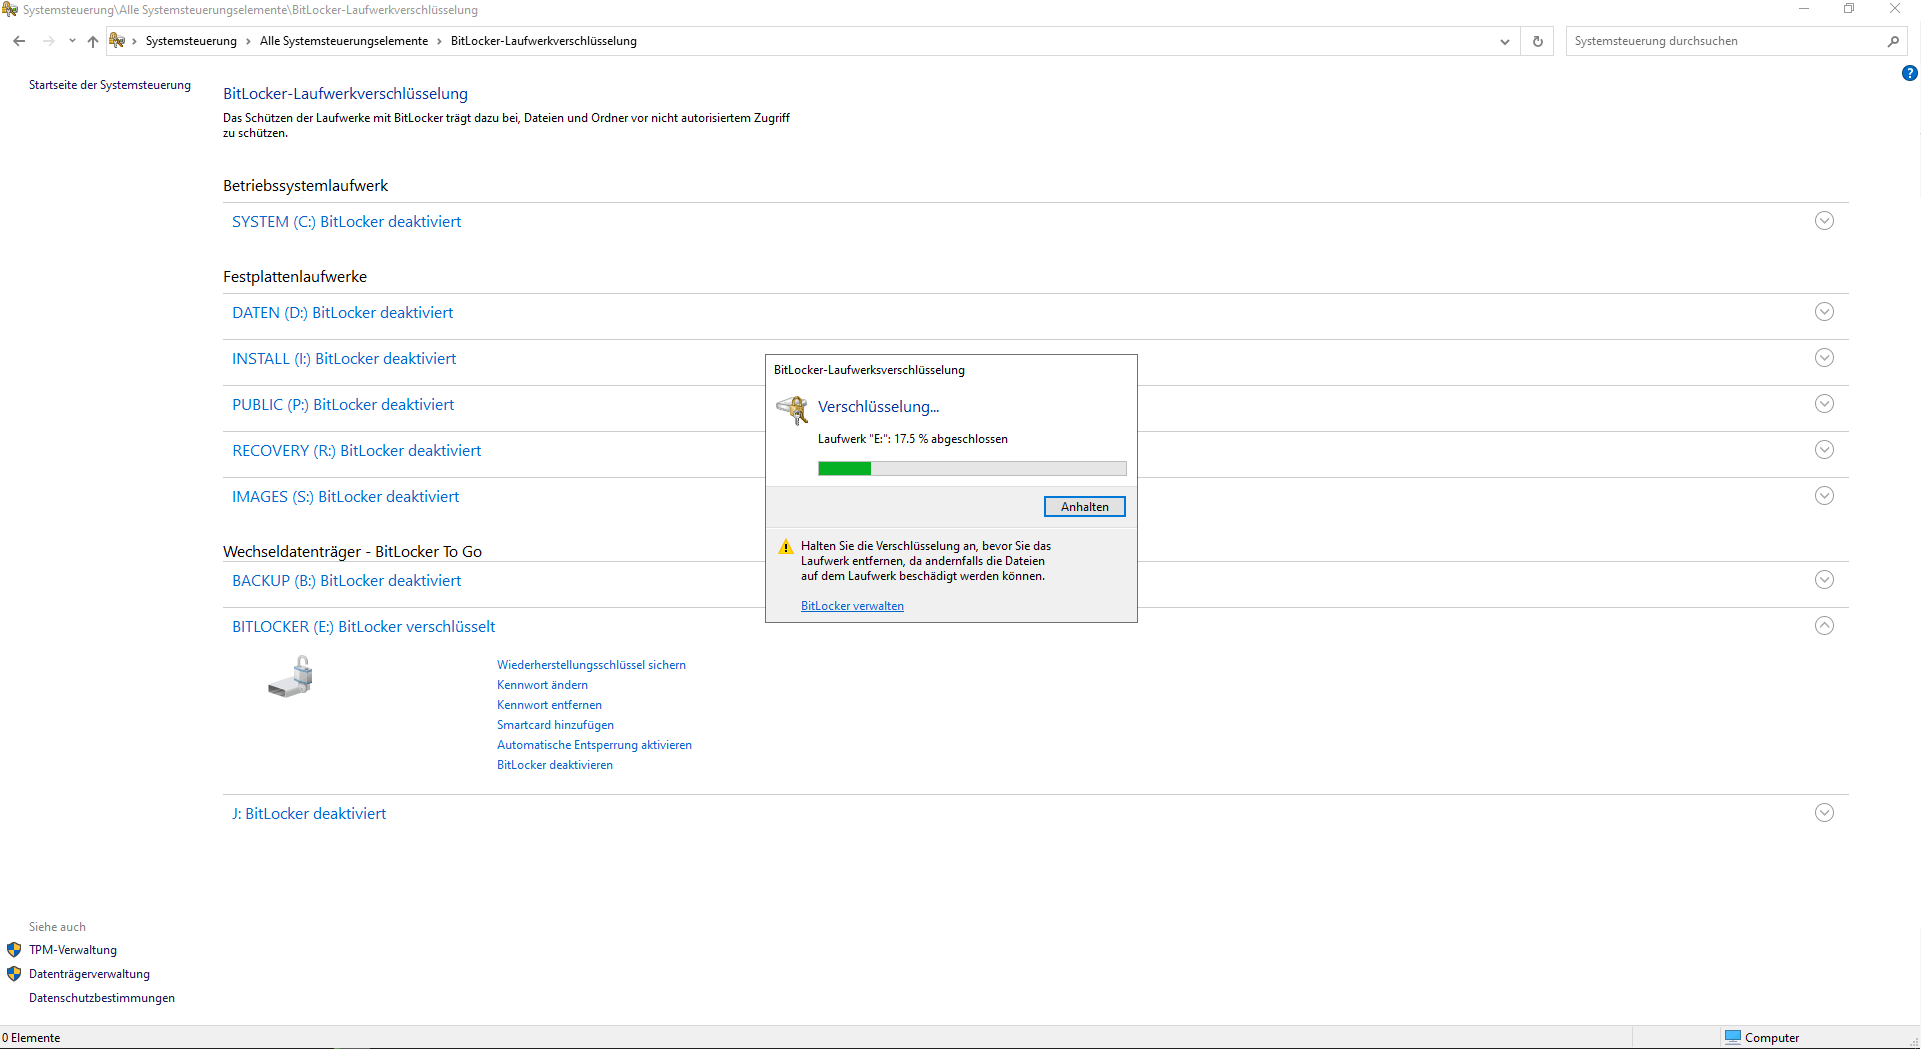Select Alle Systemsteuerungselemente breadcrumb
This screenshot has width=1921, height=1049.
coord(344,41)
